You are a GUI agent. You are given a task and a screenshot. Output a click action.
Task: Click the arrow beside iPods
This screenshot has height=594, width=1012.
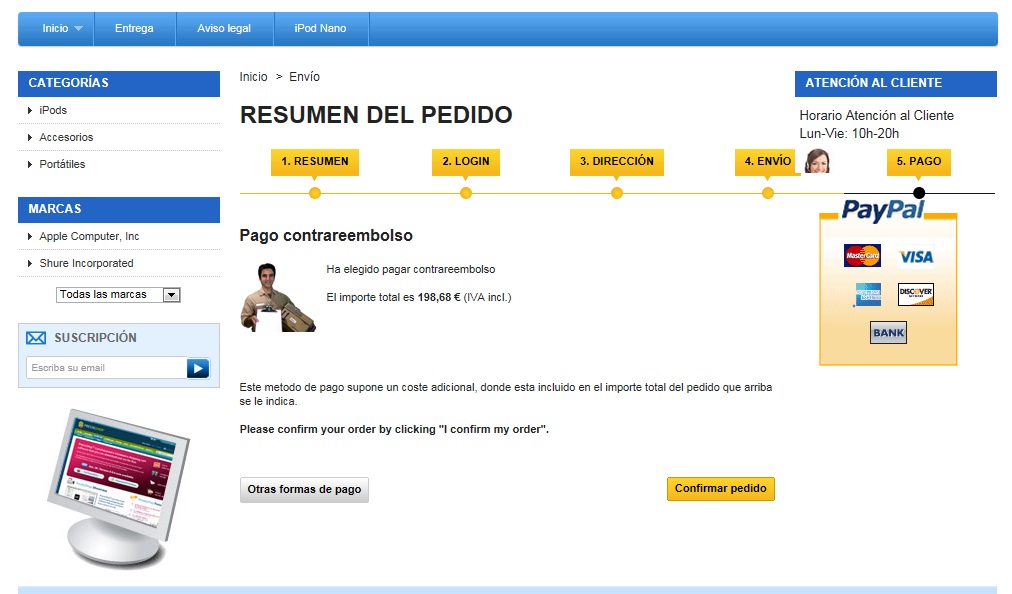(30, 110)
